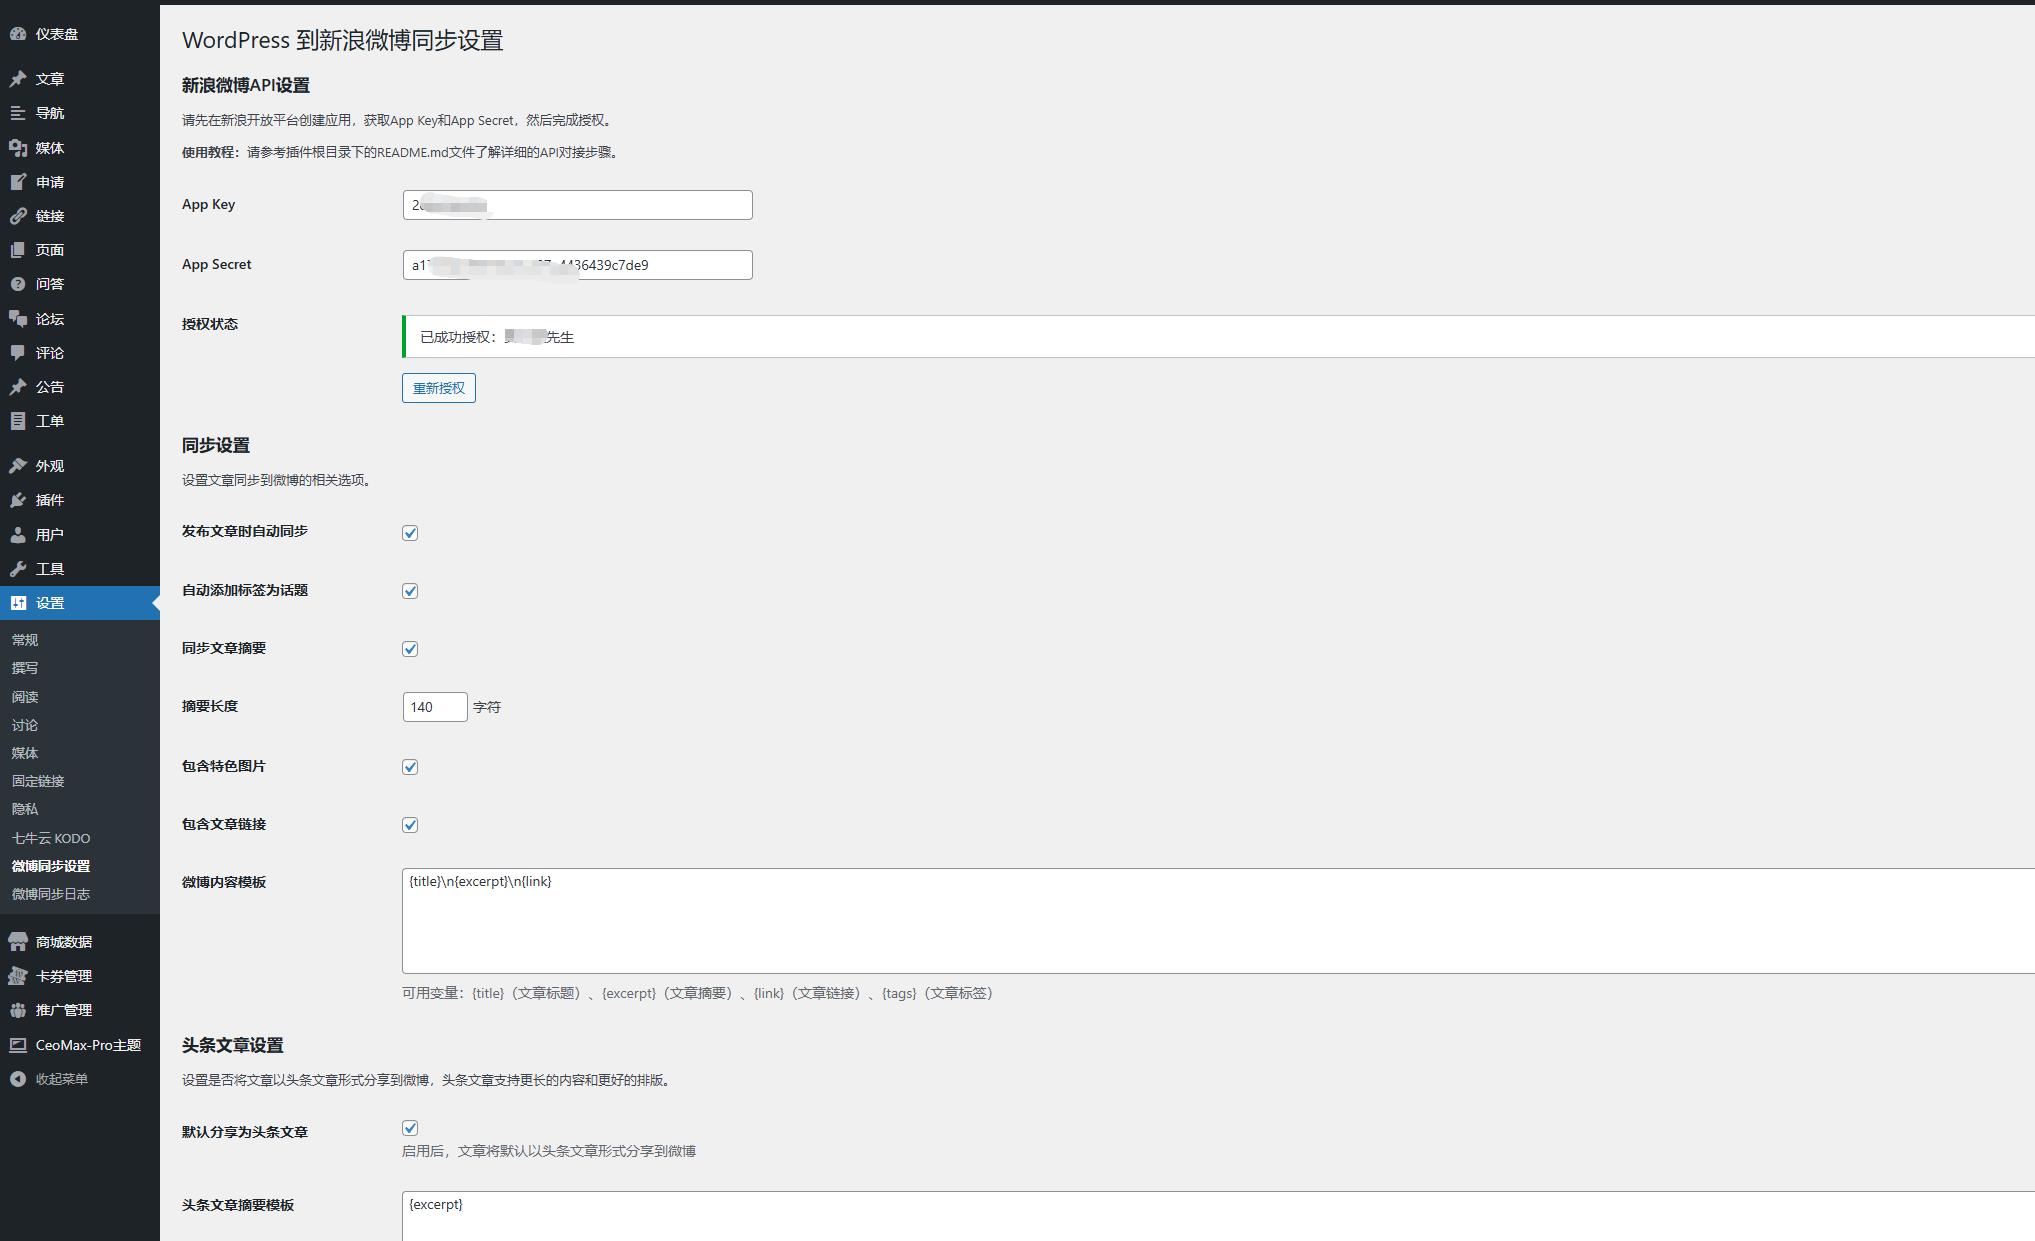This screenshot has width=2035, height=1241.
Task: Click the 插件 plugin icon
Action: click(x=18, y=500)
